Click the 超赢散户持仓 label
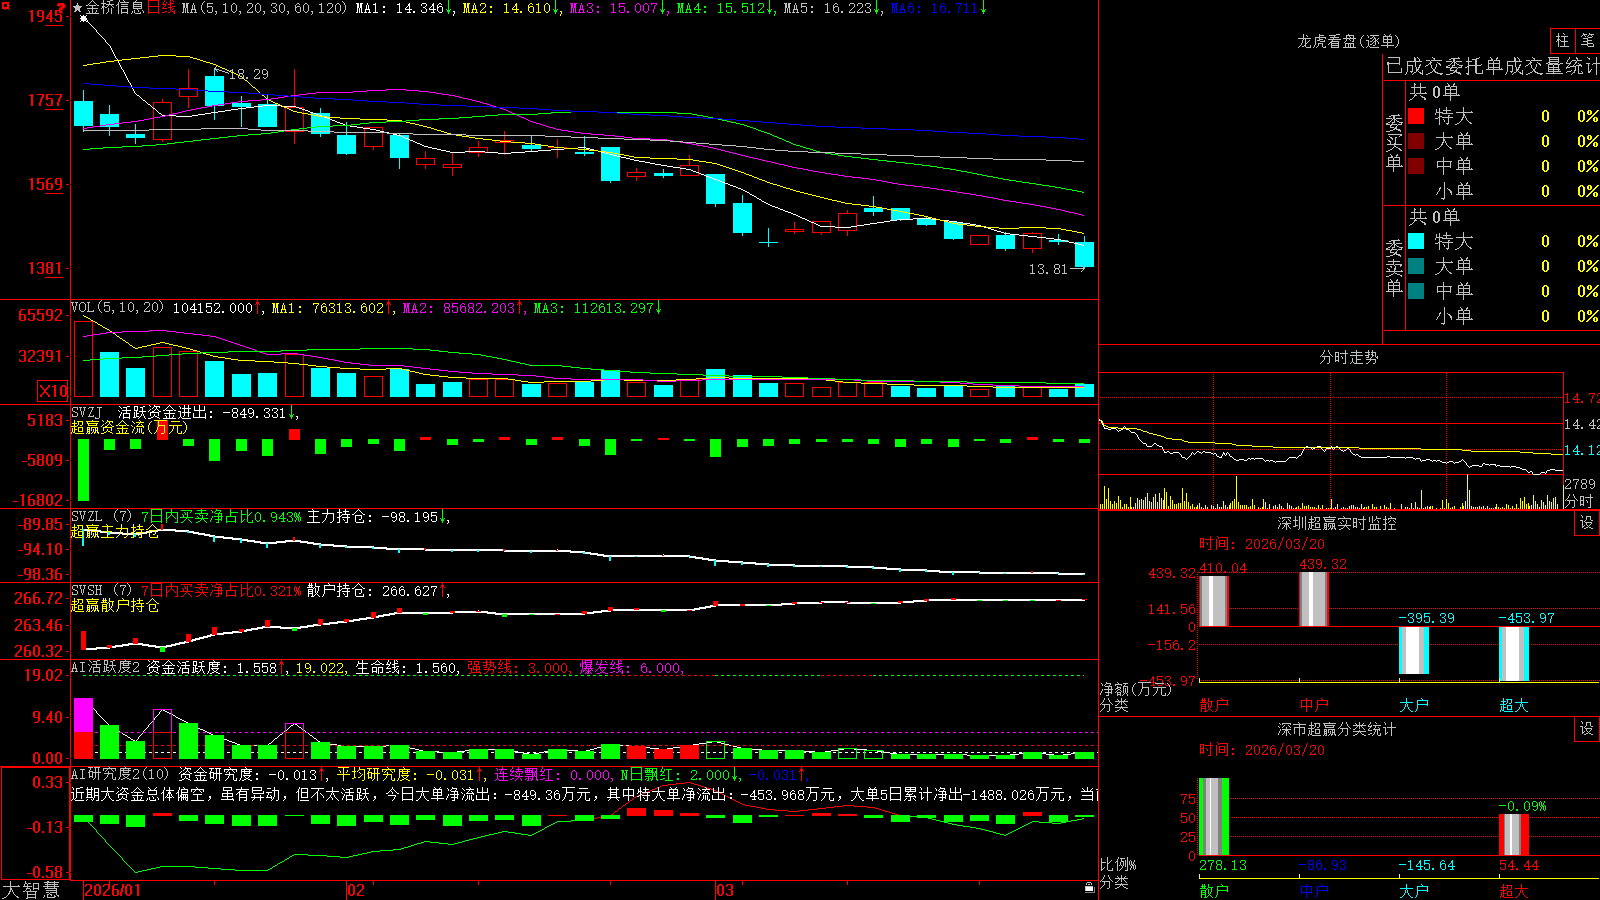Image resolution: width=1600 pixels, height=900 pixels. (x=115, y=605)
